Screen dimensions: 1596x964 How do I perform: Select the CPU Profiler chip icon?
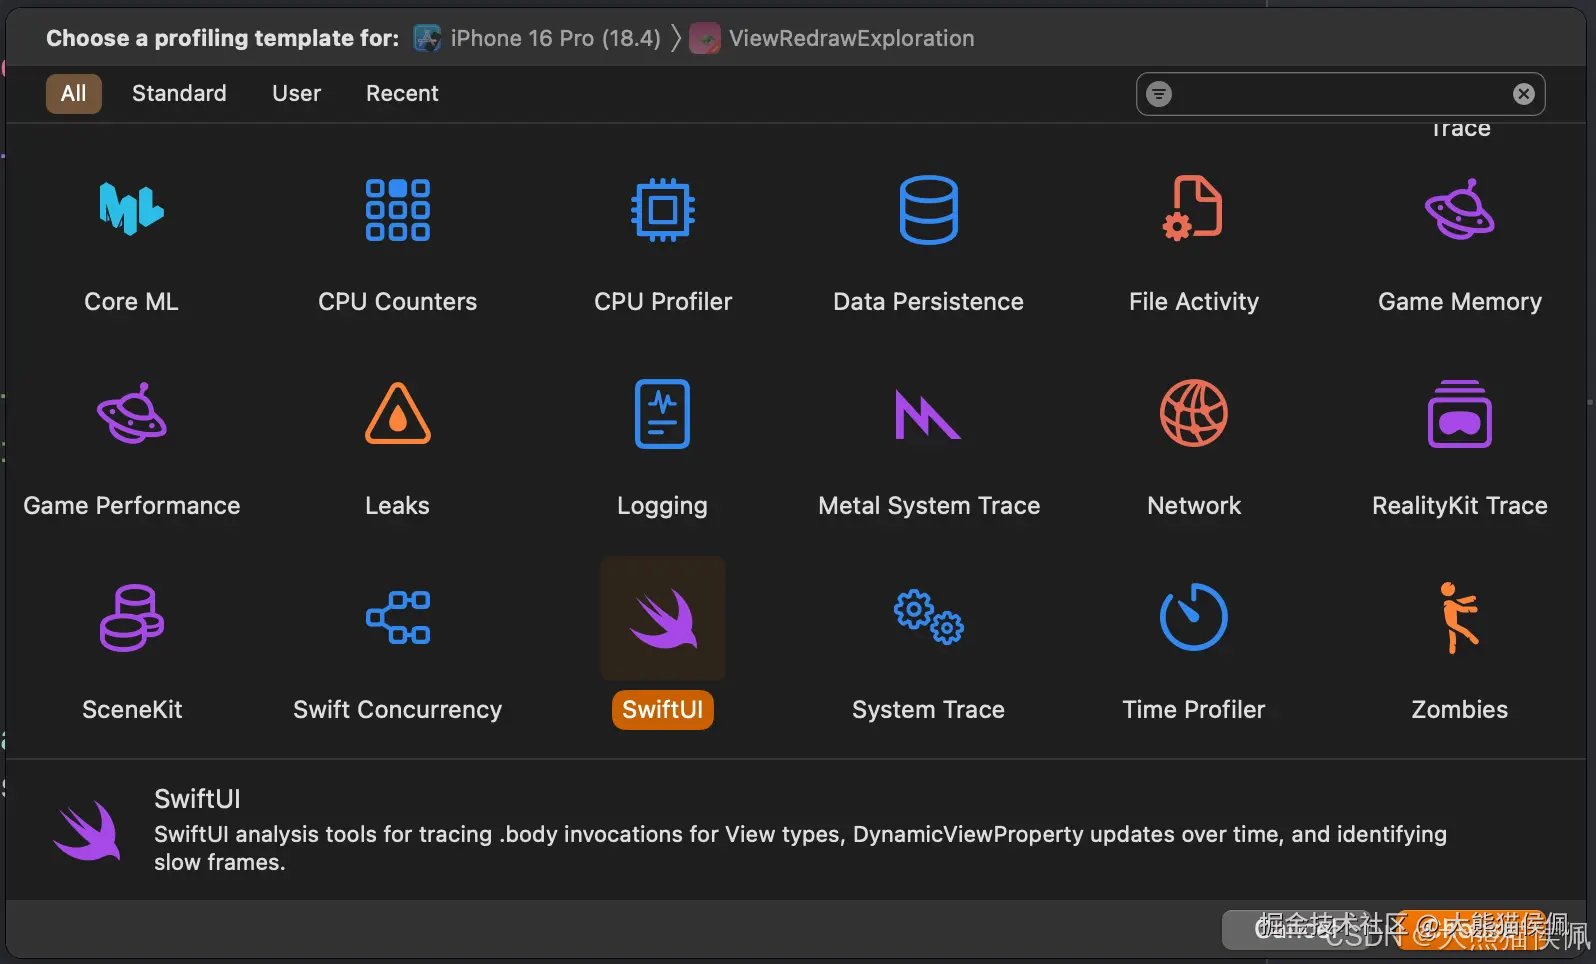(x=662, y=210)
